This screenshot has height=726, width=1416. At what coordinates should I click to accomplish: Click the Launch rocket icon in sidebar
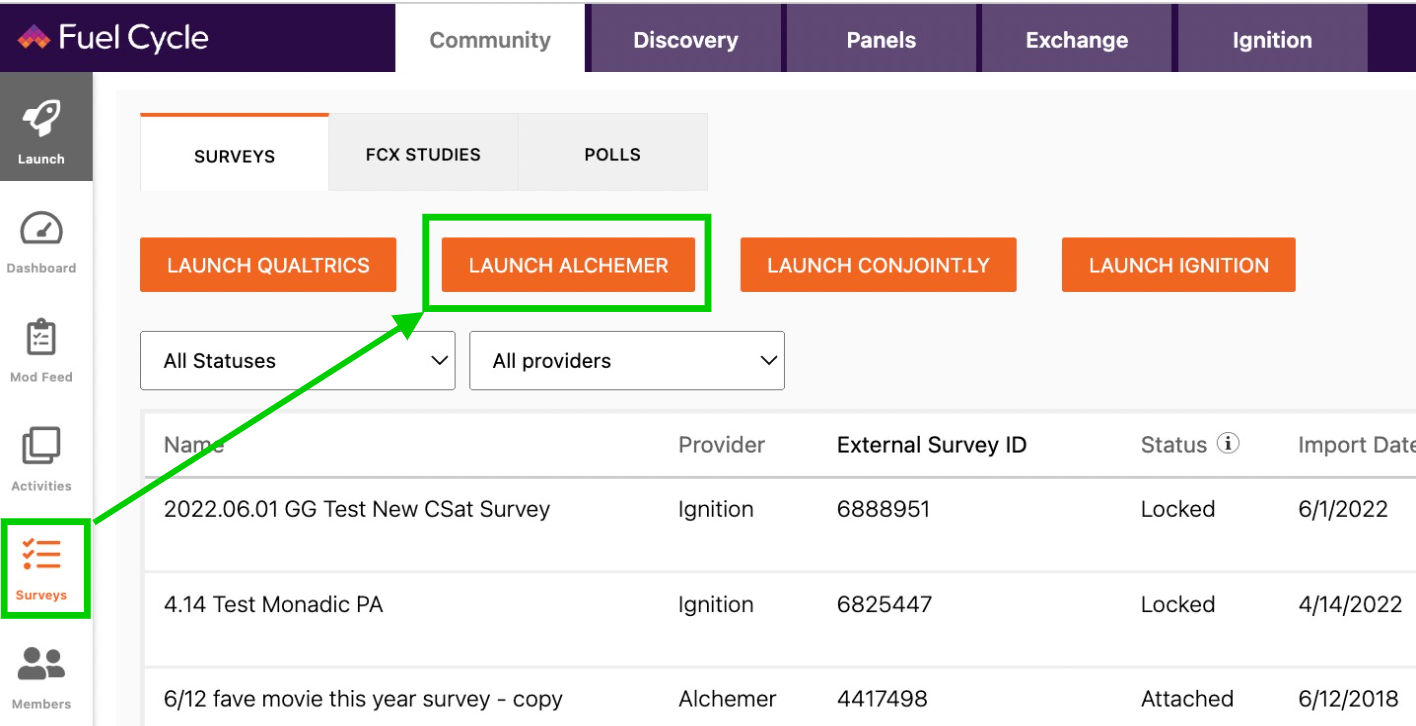coord(41,120)
